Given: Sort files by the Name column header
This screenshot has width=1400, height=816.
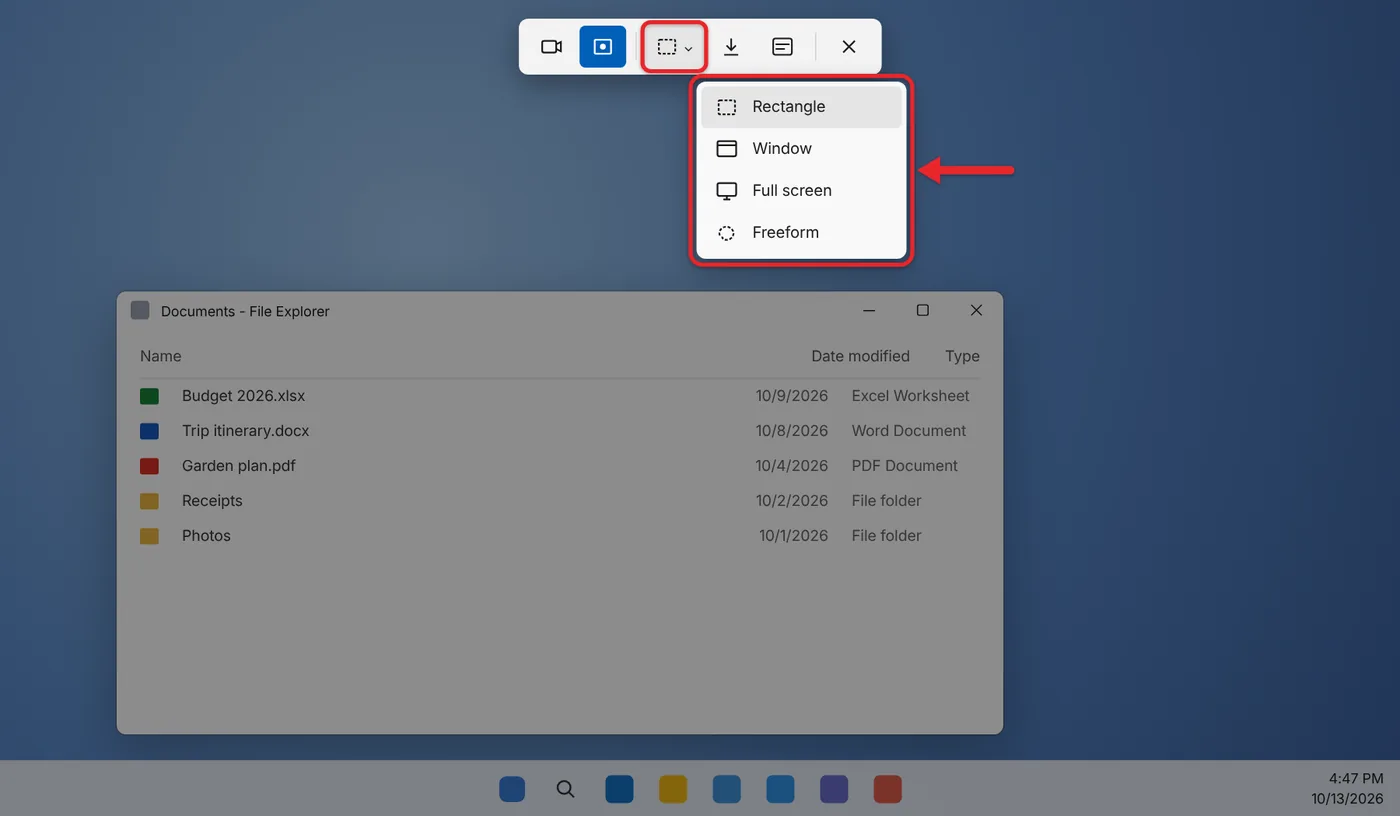Looking at the screenshot, I should click(x=161, y=356).
